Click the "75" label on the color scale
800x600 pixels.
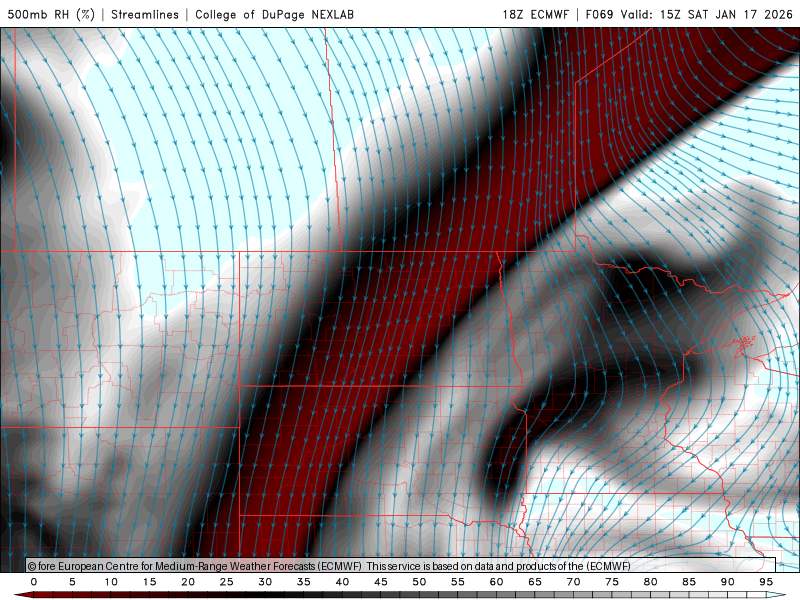point(612,582)
